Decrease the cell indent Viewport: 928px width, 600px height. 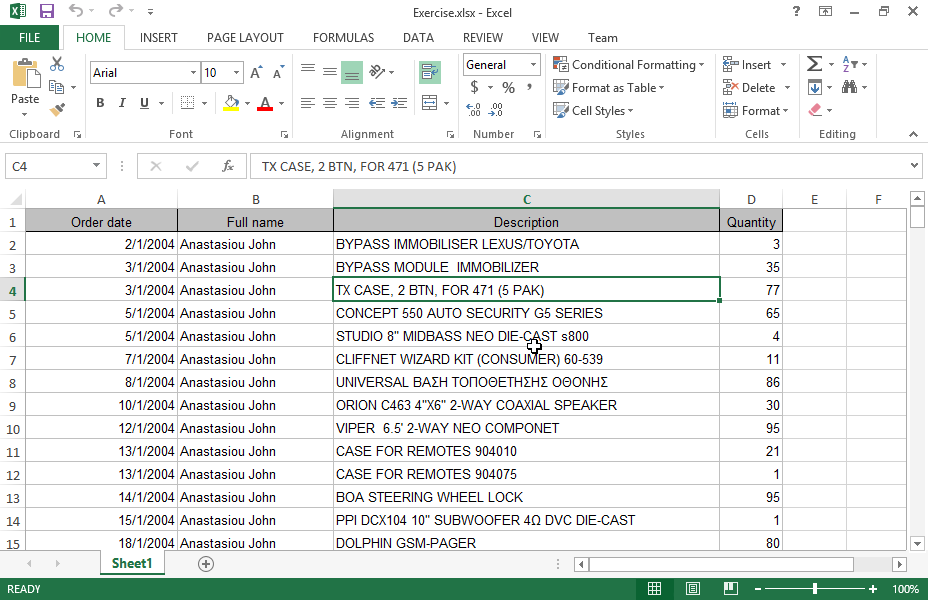pos(377,103)
